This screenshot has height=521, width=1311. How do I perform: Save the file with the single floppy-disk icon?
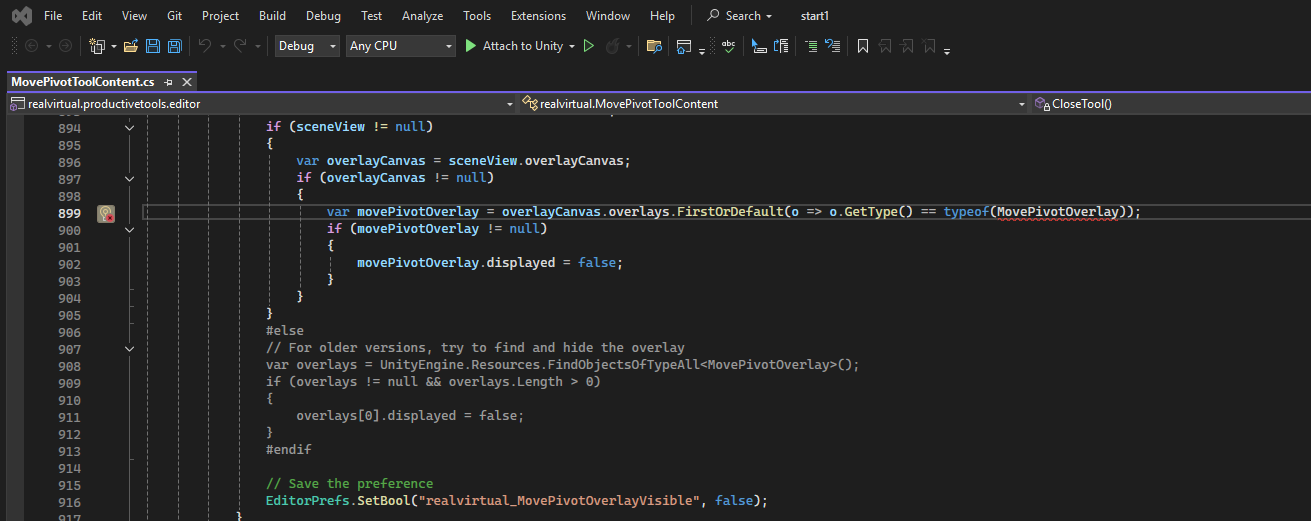point(153,46)
